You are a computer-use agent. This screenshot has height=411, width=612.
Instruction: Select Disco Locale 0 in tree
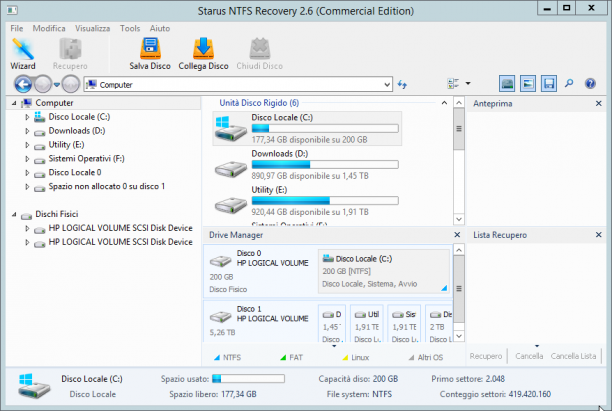(x=75, y=173)
